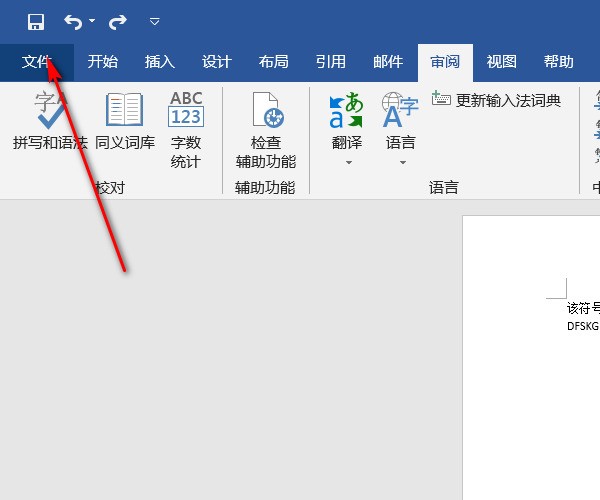The height and width of the screenshot is (500, 600).
Task: Switch to the 开始 tab
Action: click(103, 62)
